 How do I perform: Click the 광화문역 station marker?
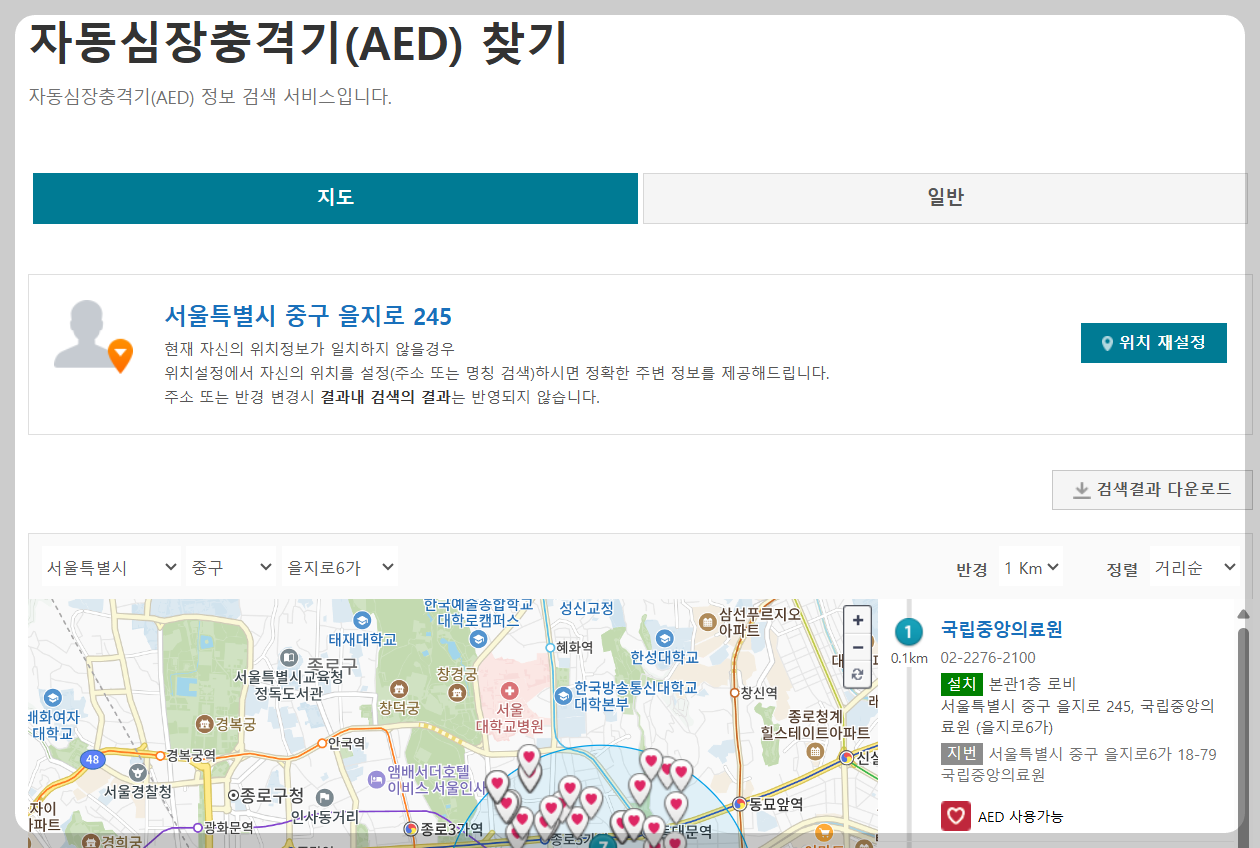[x=198, y=827]
